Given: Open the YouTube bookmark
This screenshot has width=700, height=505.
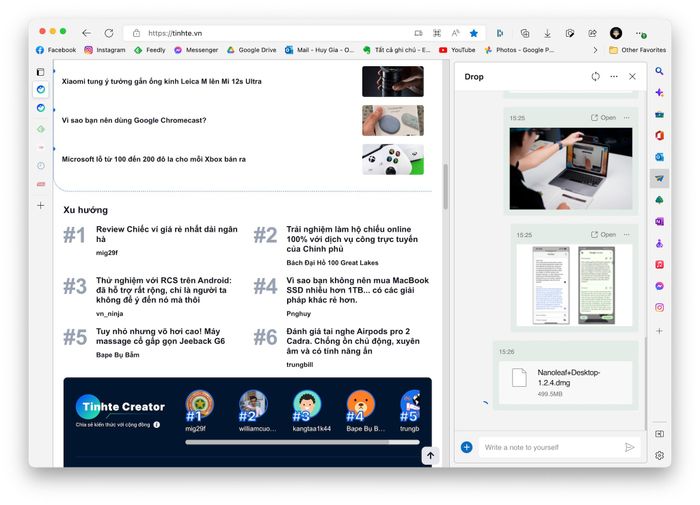Looking at the screenshot, I should point(457,50).
